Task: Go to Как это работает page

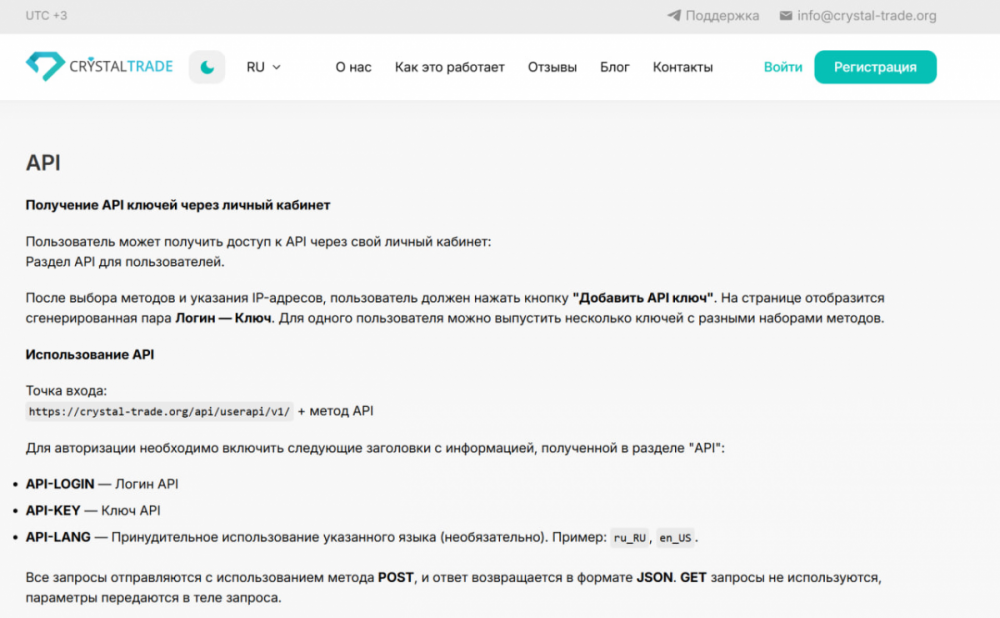Action: pos(449,67)
